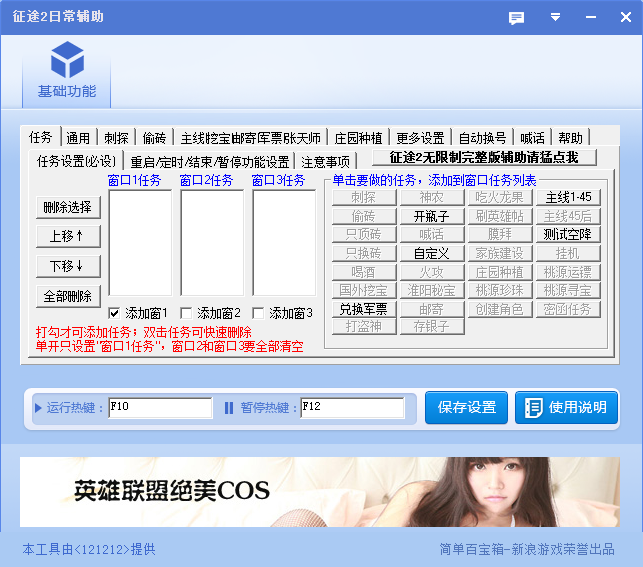
Task: Click inside the 窗口1任务 list box
Action: coord(140,242)
